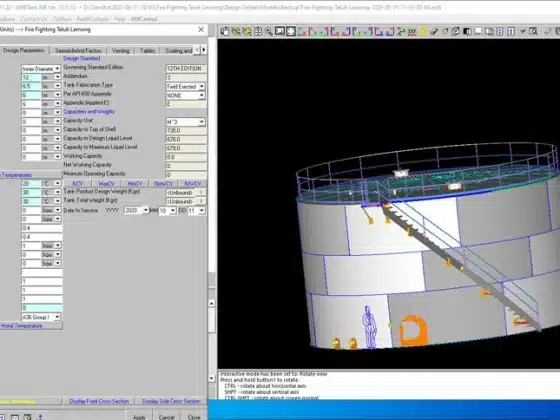Click the Capacities and Weights heading link
The height and width of the screenshot is (420, 560).
pos(89,111)
